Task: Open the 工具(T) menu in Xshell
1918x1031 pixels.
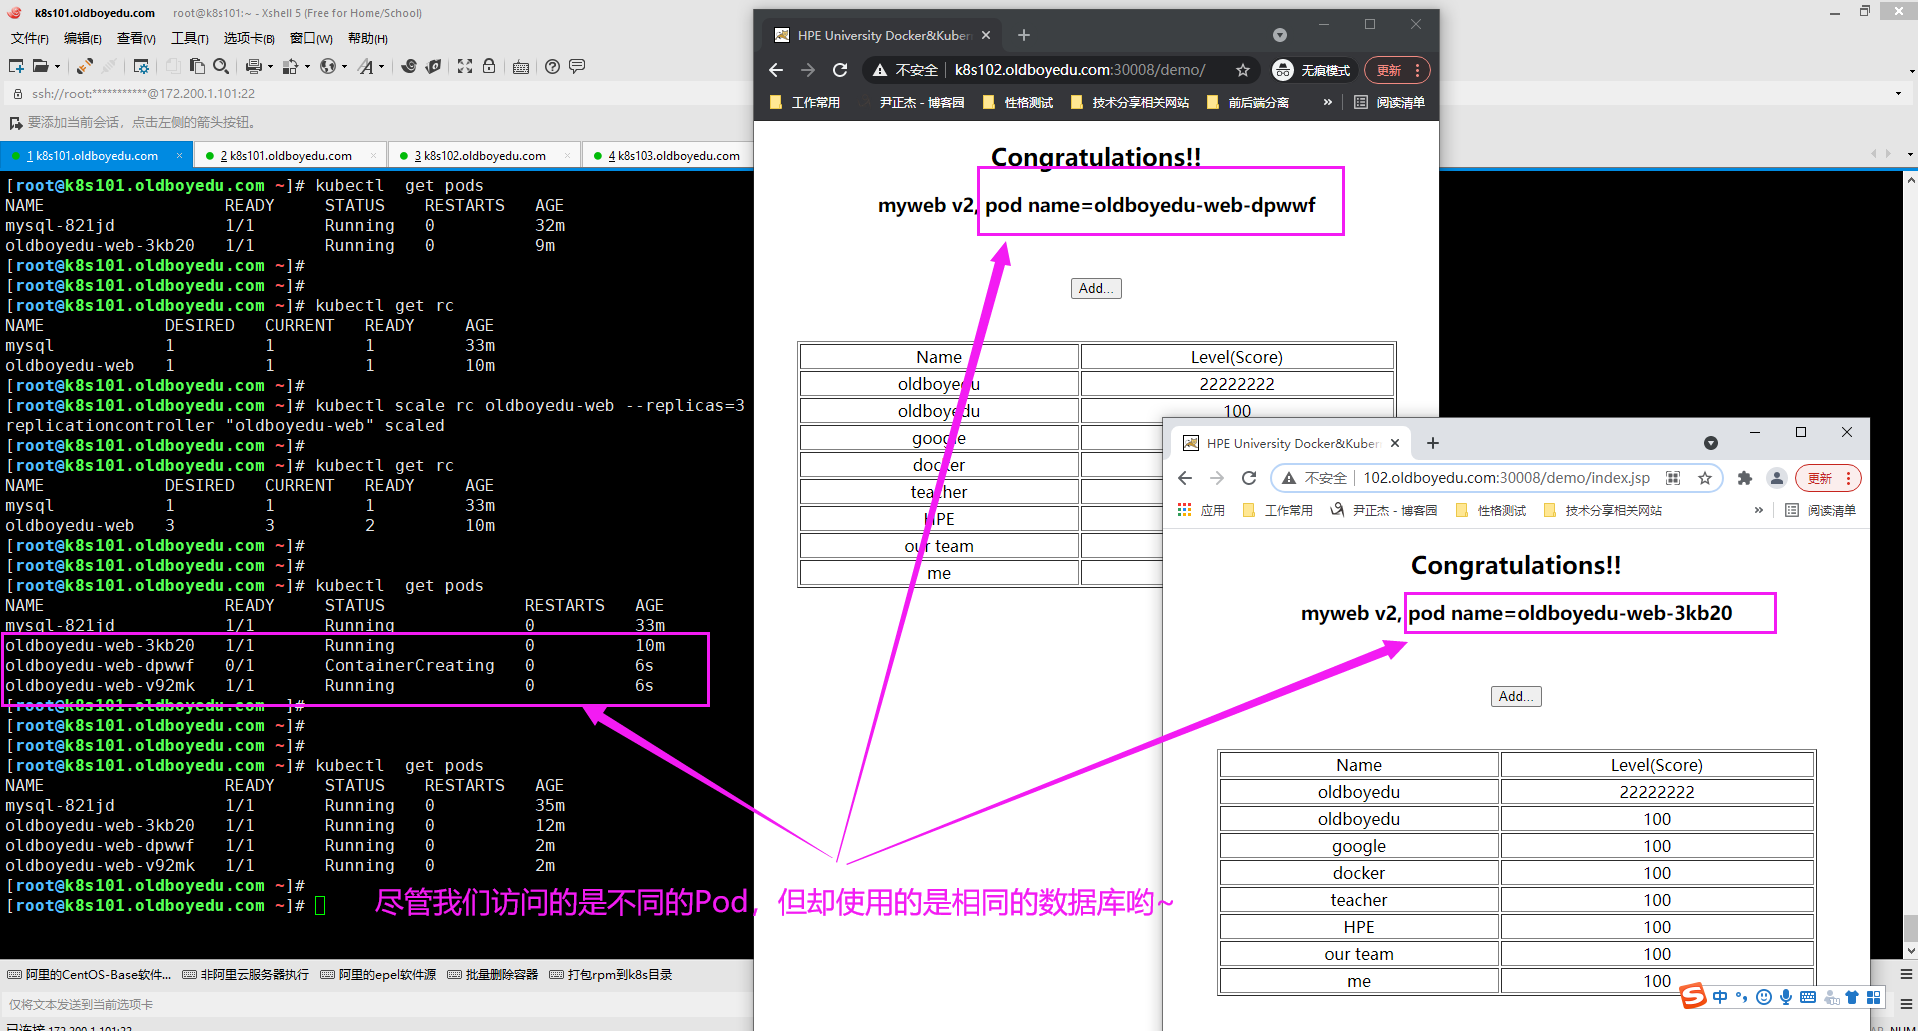Action: pyautogui.click(x=189, y=38)
